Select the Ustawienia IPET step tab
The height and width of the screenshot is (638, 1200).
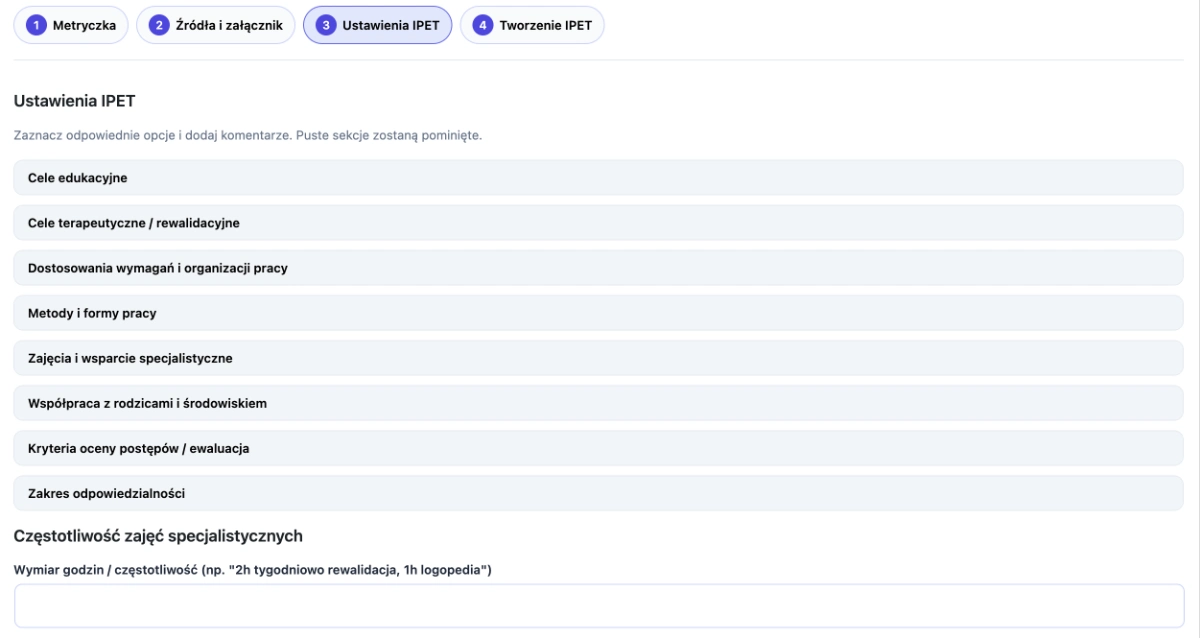390,26
